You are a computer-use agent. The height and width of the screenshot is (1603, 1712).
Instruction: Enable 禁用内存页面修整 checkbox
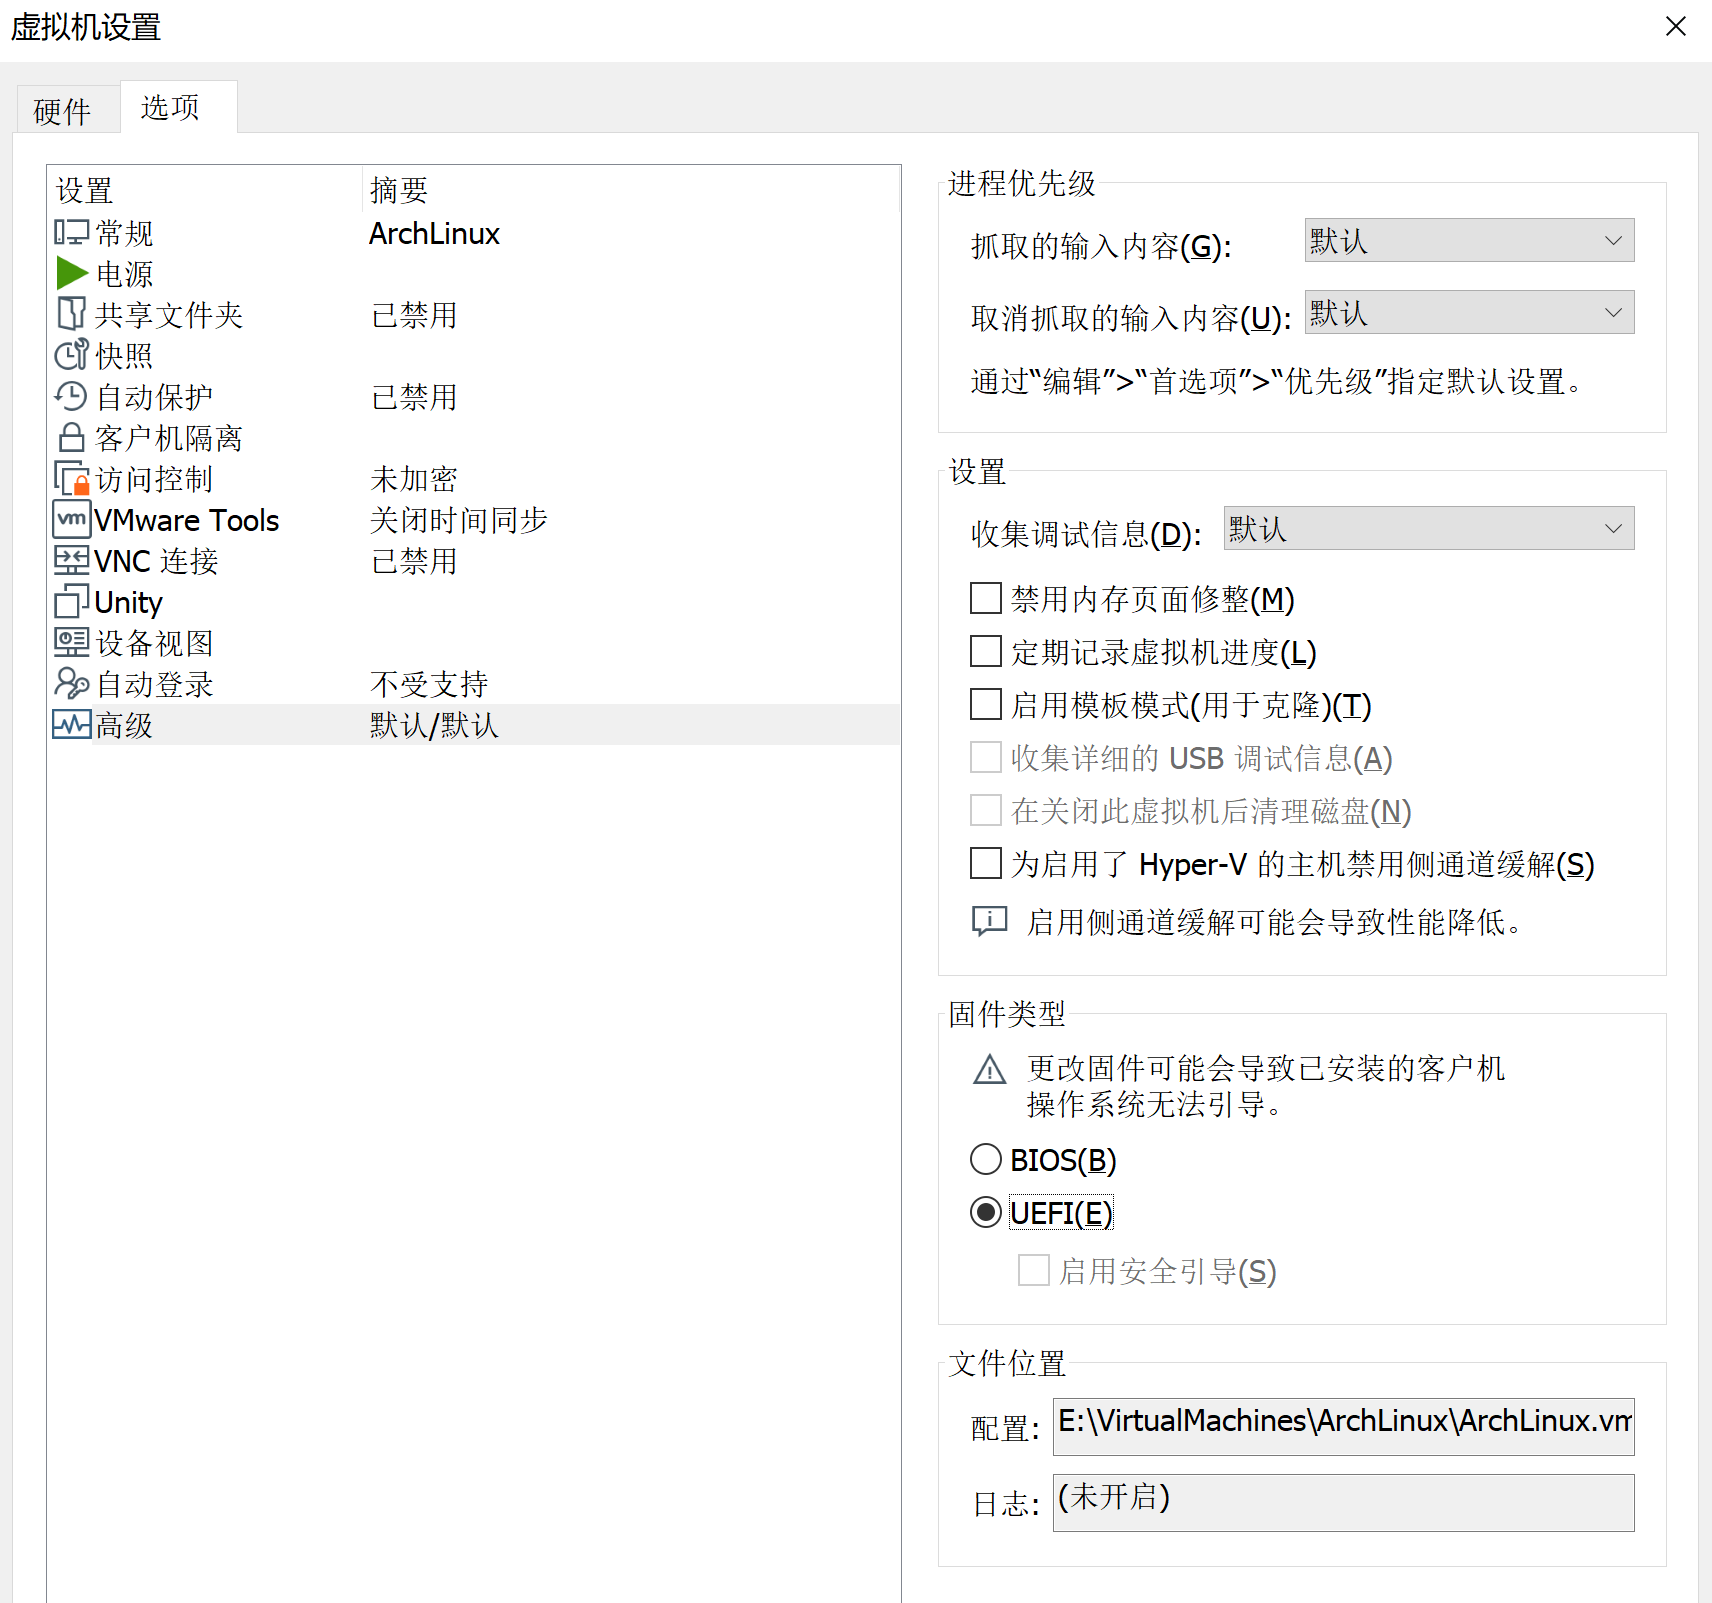(986, 599)
